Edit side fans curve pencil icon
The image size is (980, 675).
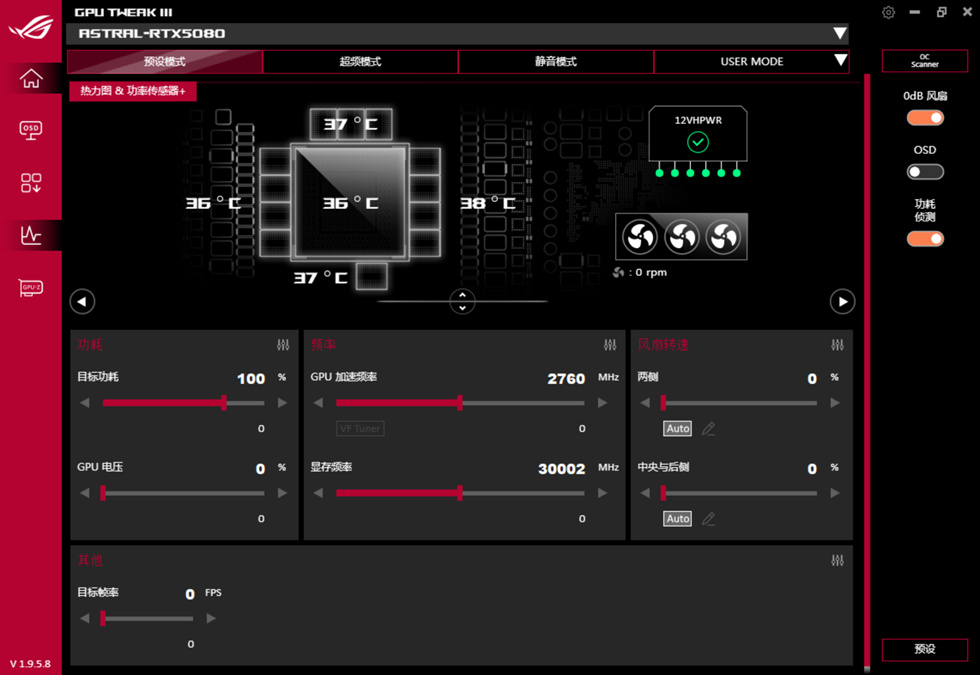pyautogui.click(x=708, y=429)
